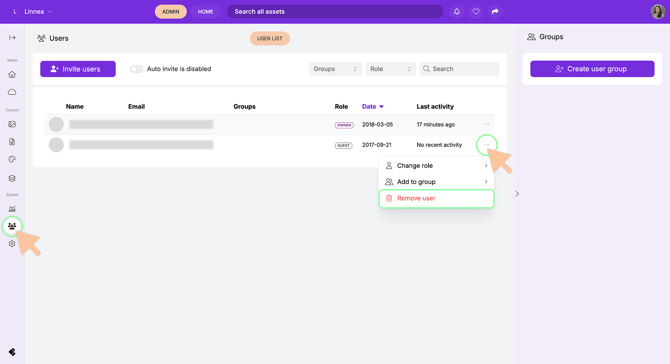This screenshot has width=670, height=364.
Task: Click the logo icon at sidebar bottom
Action: [12, 352]
